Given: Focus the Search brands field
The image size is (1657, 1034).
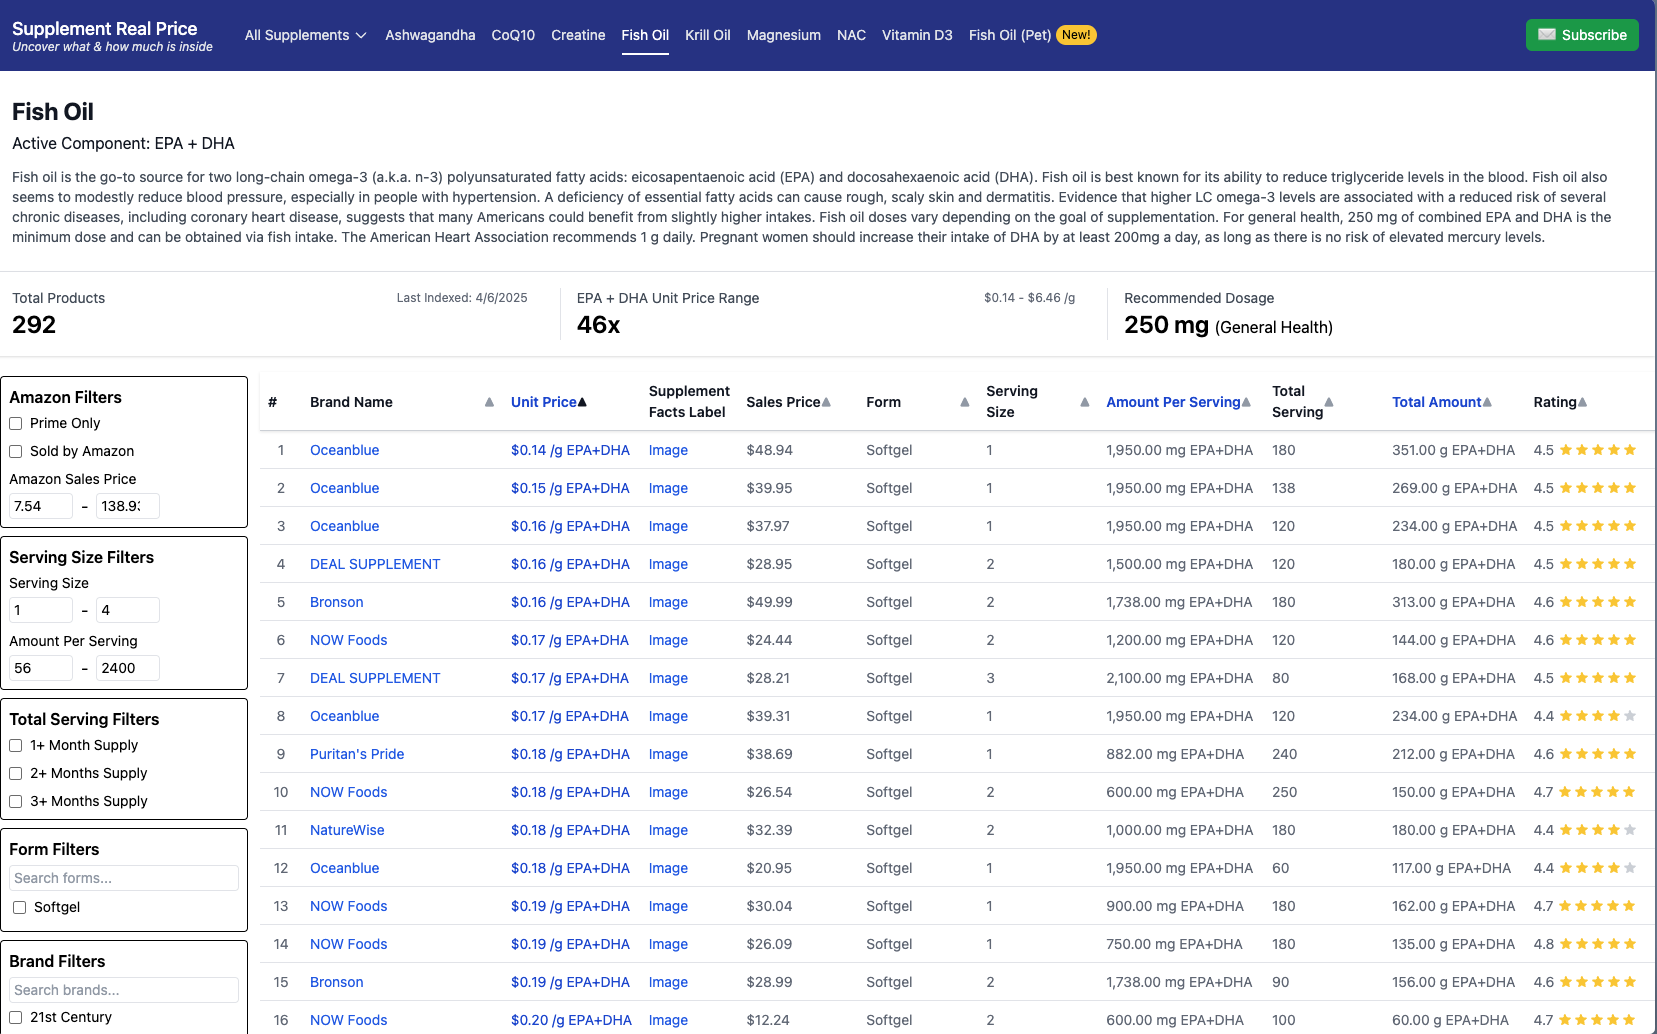Looking at the screenshot, I should point(124,990).
